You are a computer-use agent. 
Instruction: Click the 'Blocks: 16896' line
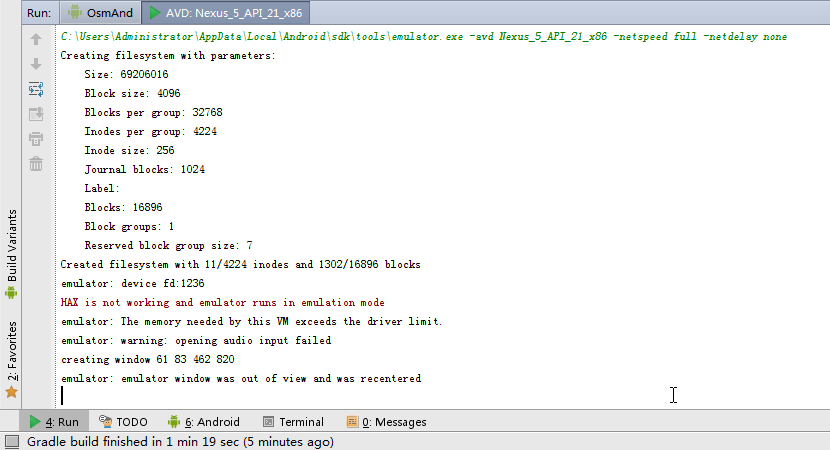pos(123,208)
